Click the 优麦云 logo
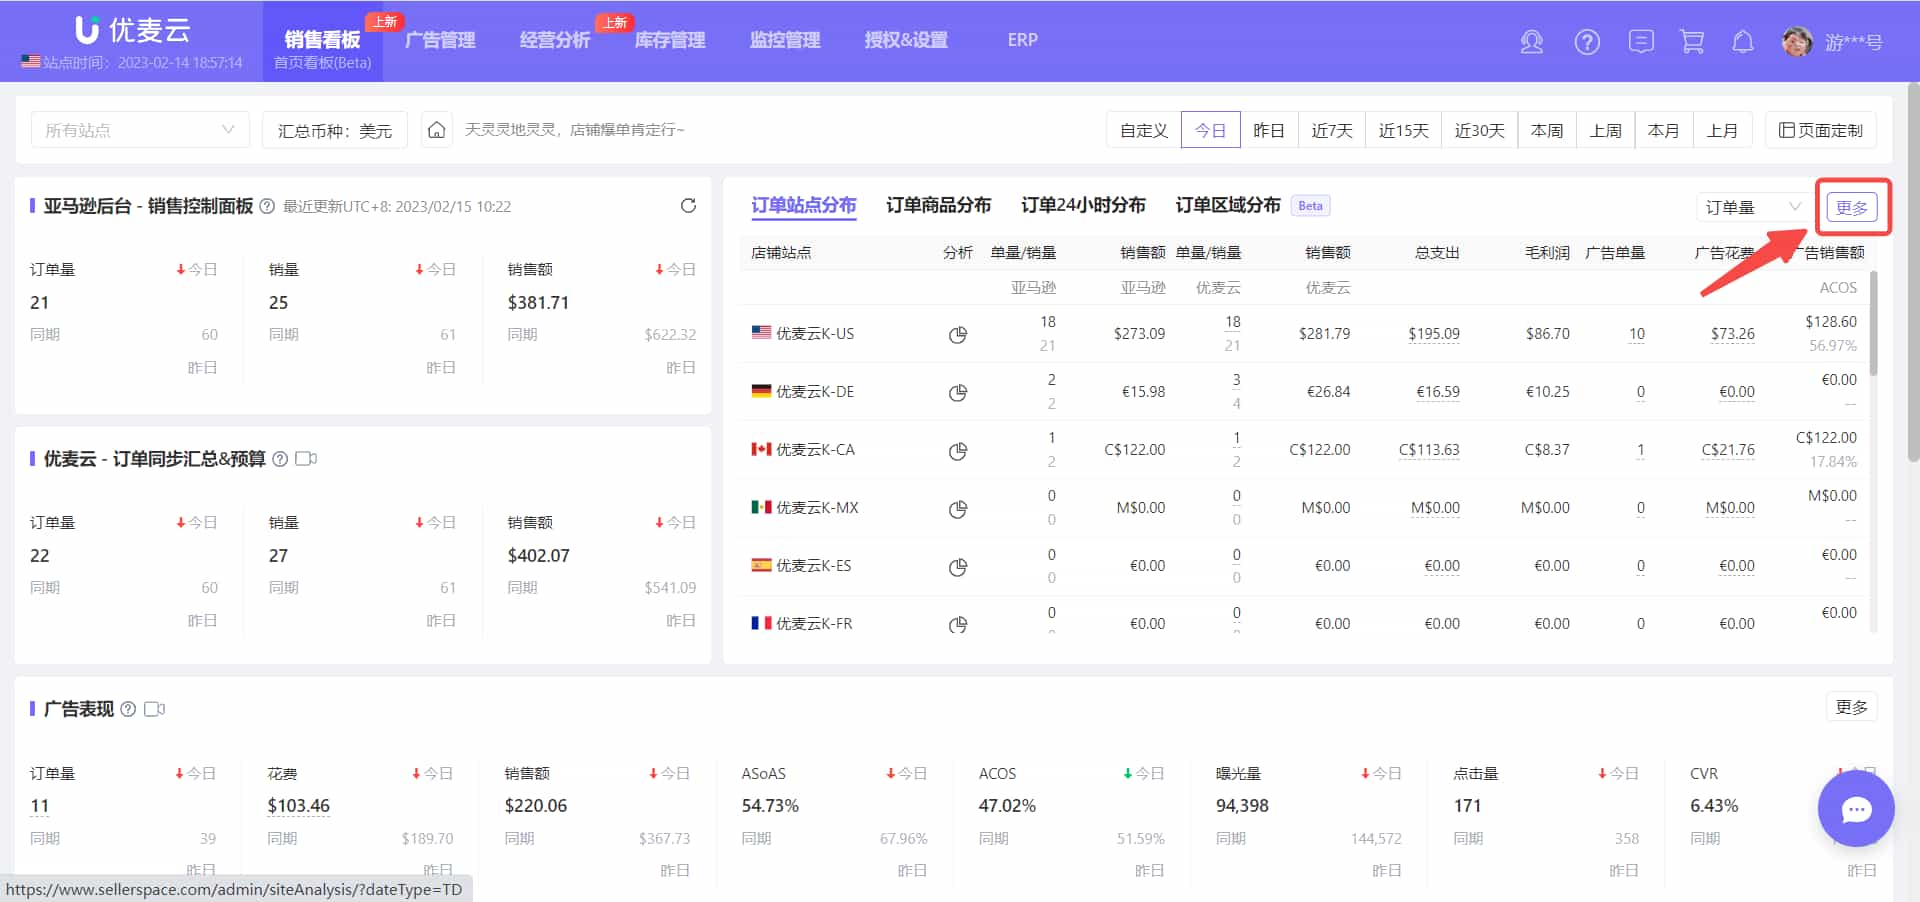The width and height of the screenshot is (1920, 902). click(133, 30)
